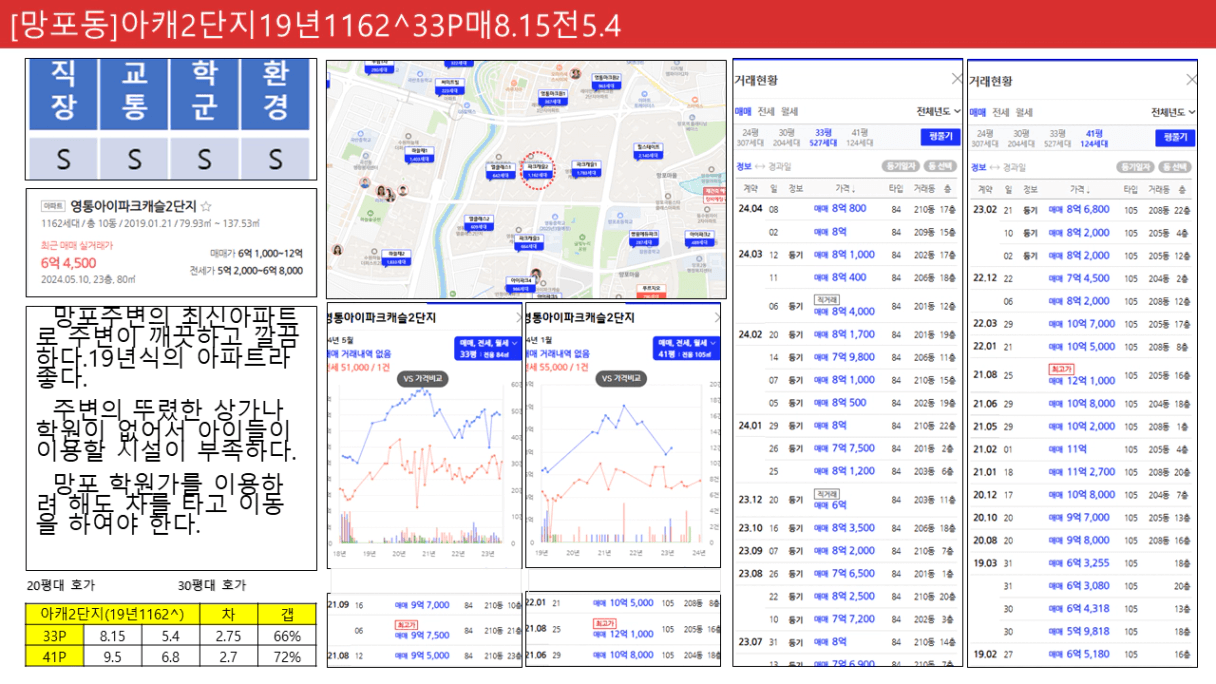Image resolution: width=1216 pixels, height=684 pixels.
Task: Select 24평 307세대 in 41평 panel
Action: tap(985, 138)
